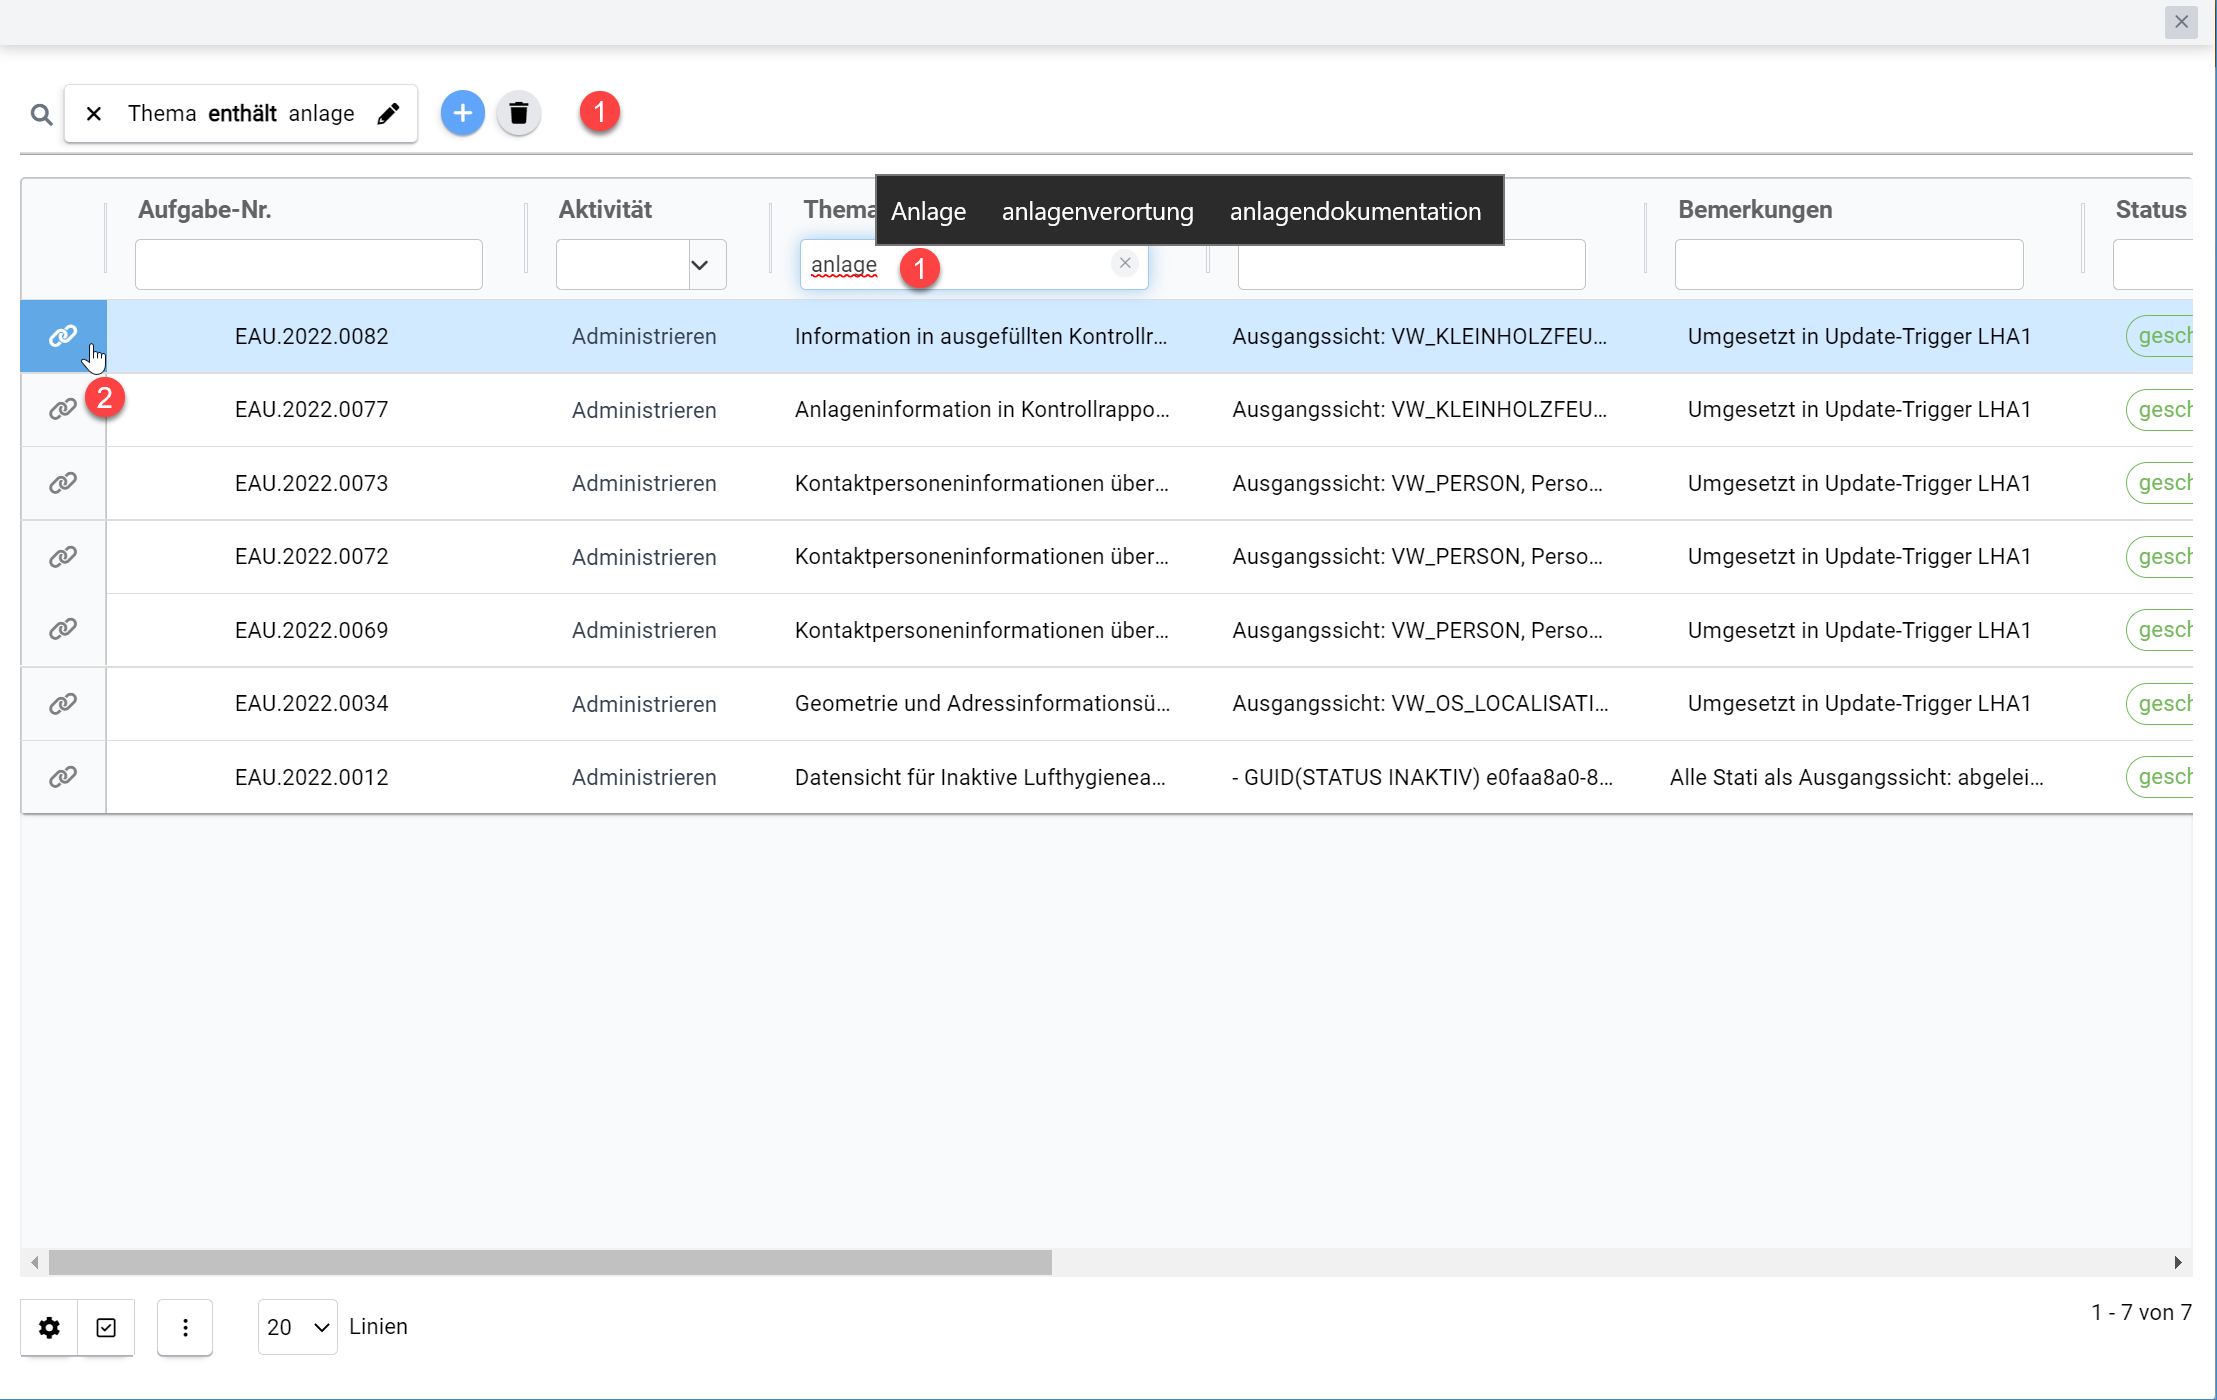This screenshot has height=1400, width=2217.
Task: Clear the Thema filter input text
Action: 1125,263
